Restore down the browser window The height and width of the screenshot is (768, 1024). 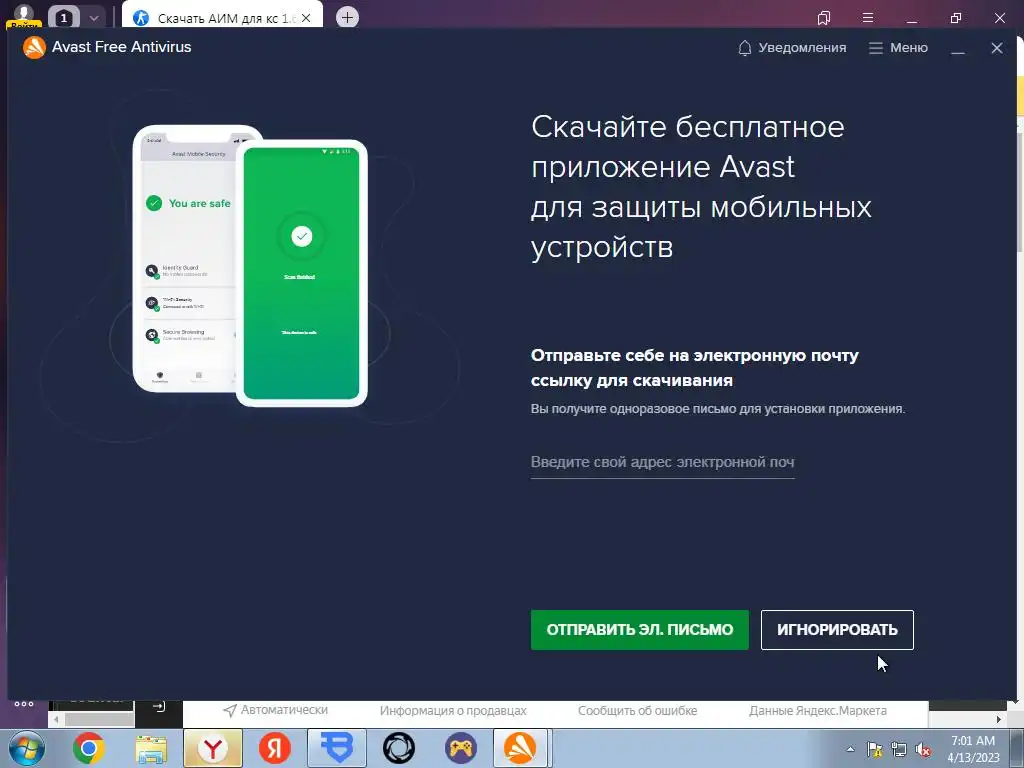(x=956, y=18)
